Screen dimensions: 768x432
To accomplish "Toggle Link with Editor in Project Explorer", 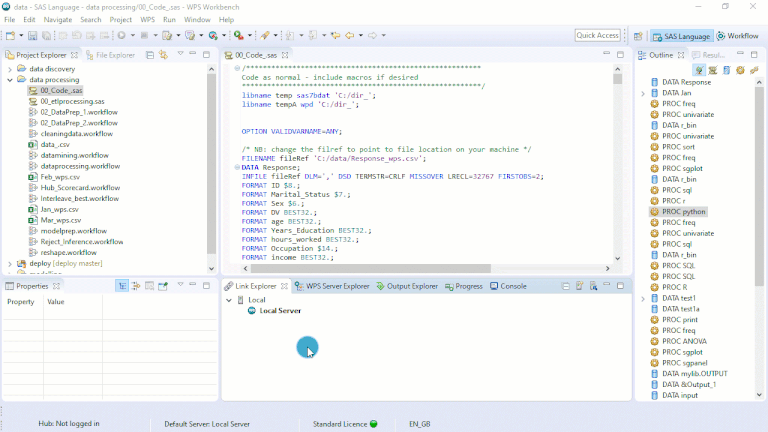I will (165, 55).
